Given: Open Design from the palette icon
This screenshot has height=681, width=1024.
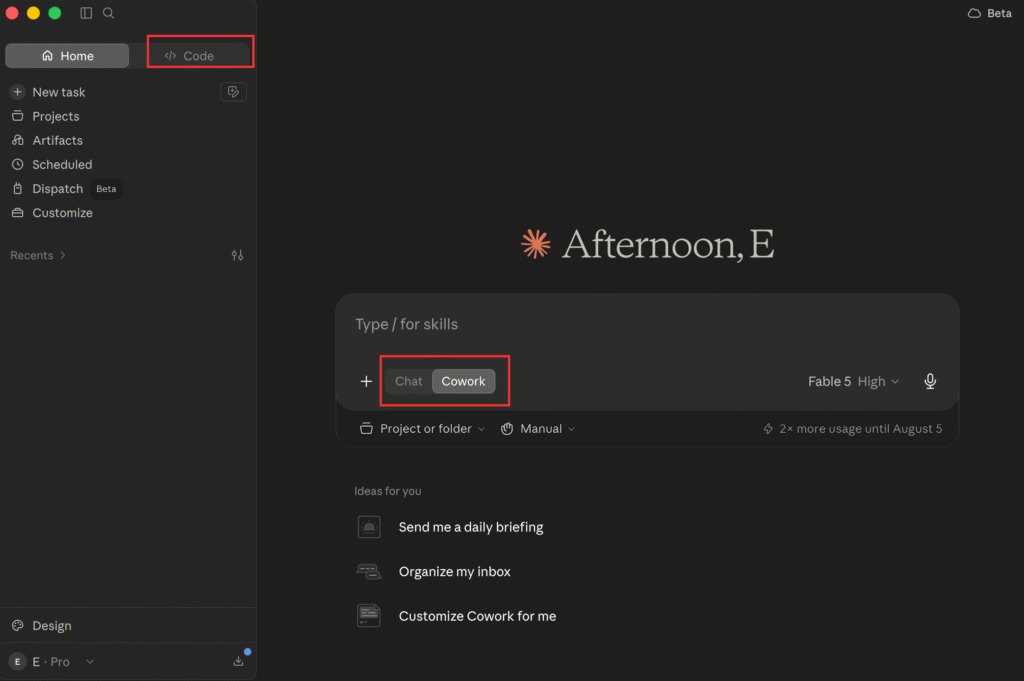Looking at the screenshot, I should 18,626.
